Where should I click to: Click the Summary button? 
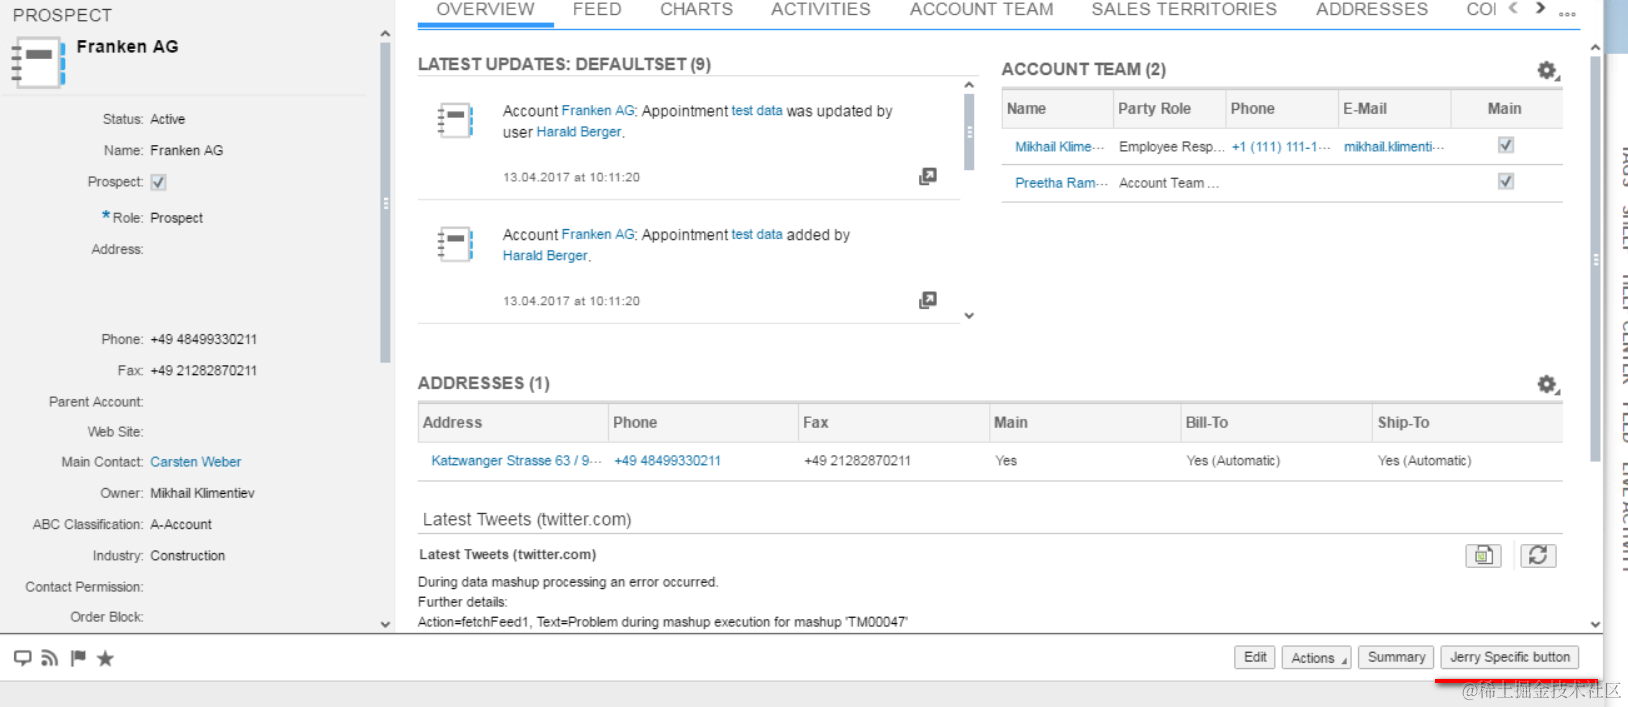click(1396, 657)
